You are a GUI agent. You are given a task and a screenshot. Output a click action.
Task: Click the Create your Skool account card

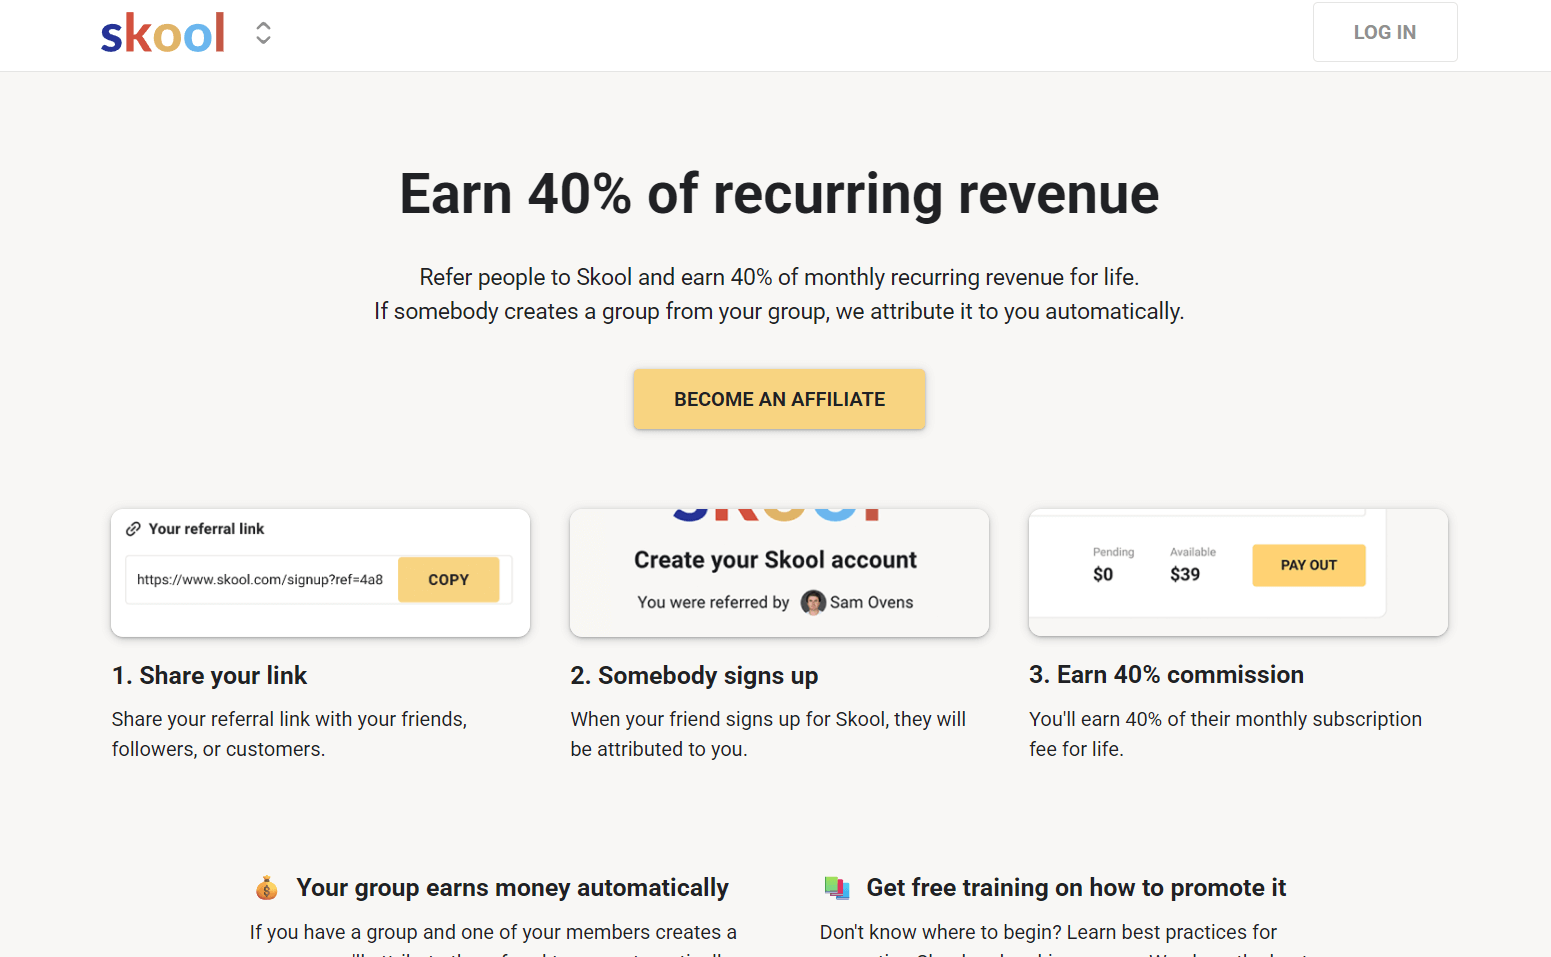pos(779,572)
